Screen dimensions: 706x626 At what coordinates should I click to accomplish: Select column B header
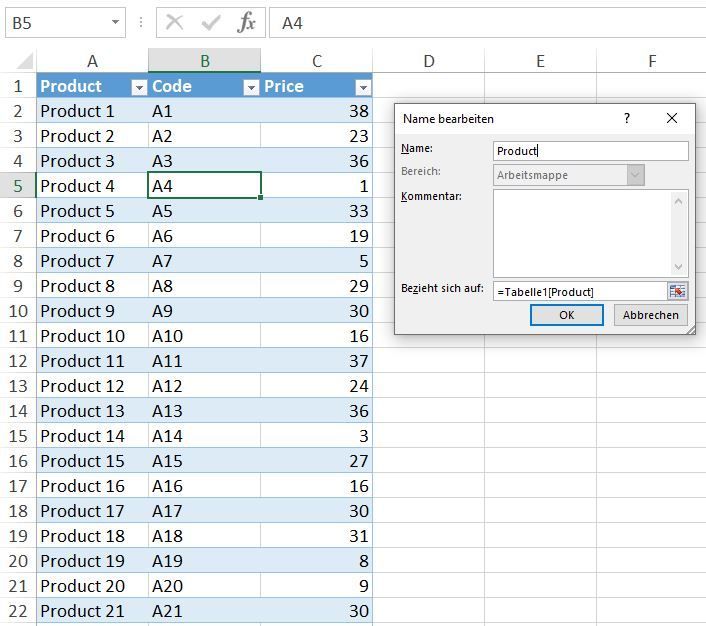(x=204, y=61)
